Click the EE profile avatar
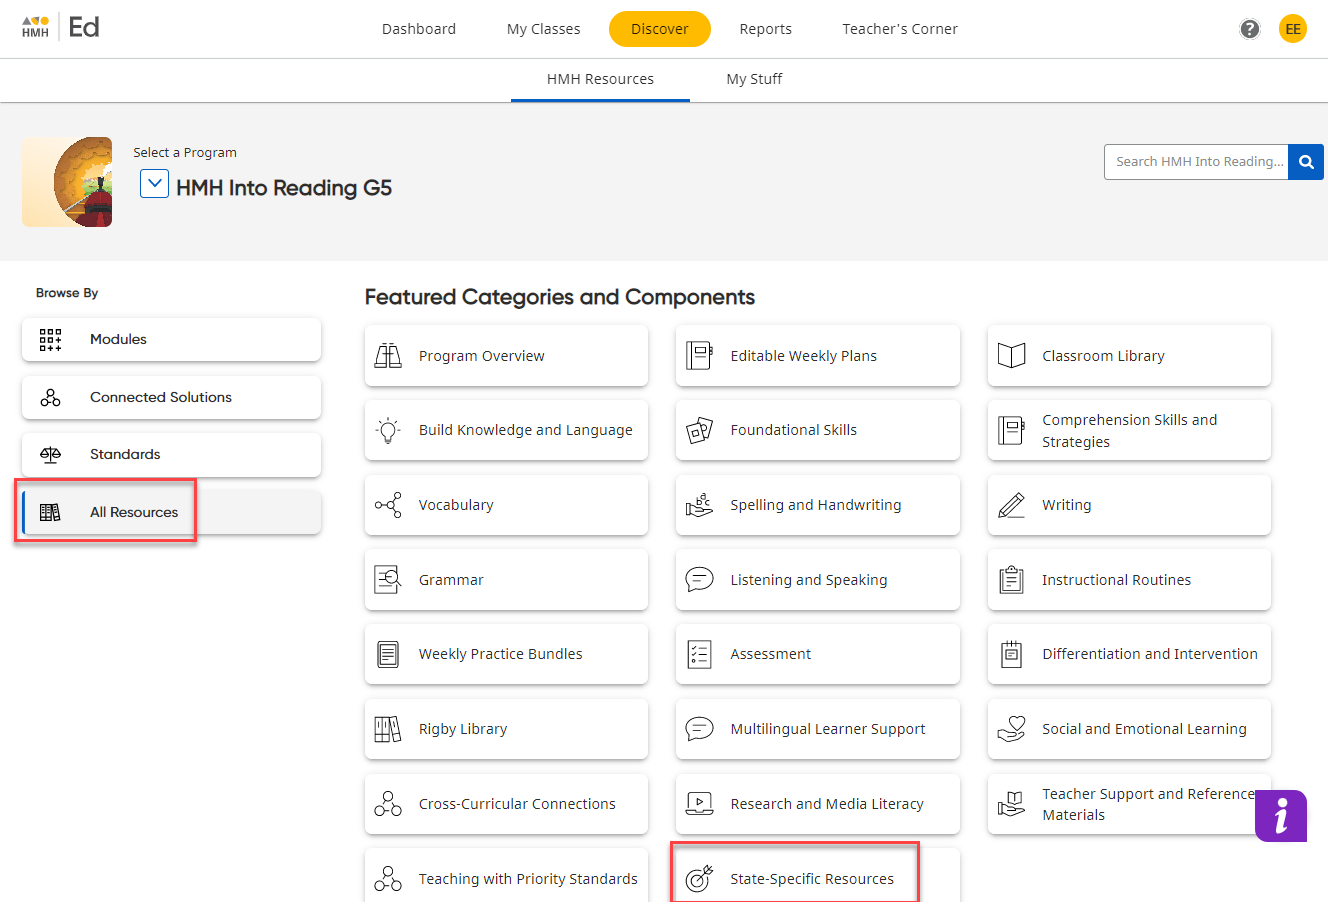This screenshot has height=902, width=1328. (1293, 28)
